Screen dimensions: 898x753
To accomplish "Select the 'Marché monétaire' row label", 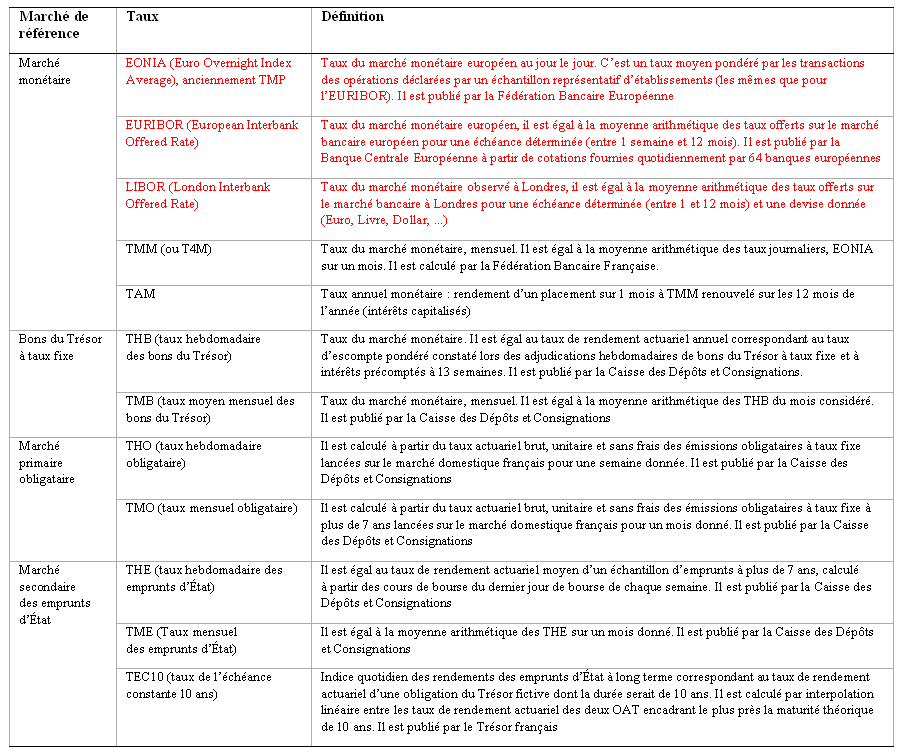I will click(x=45, y=72).
